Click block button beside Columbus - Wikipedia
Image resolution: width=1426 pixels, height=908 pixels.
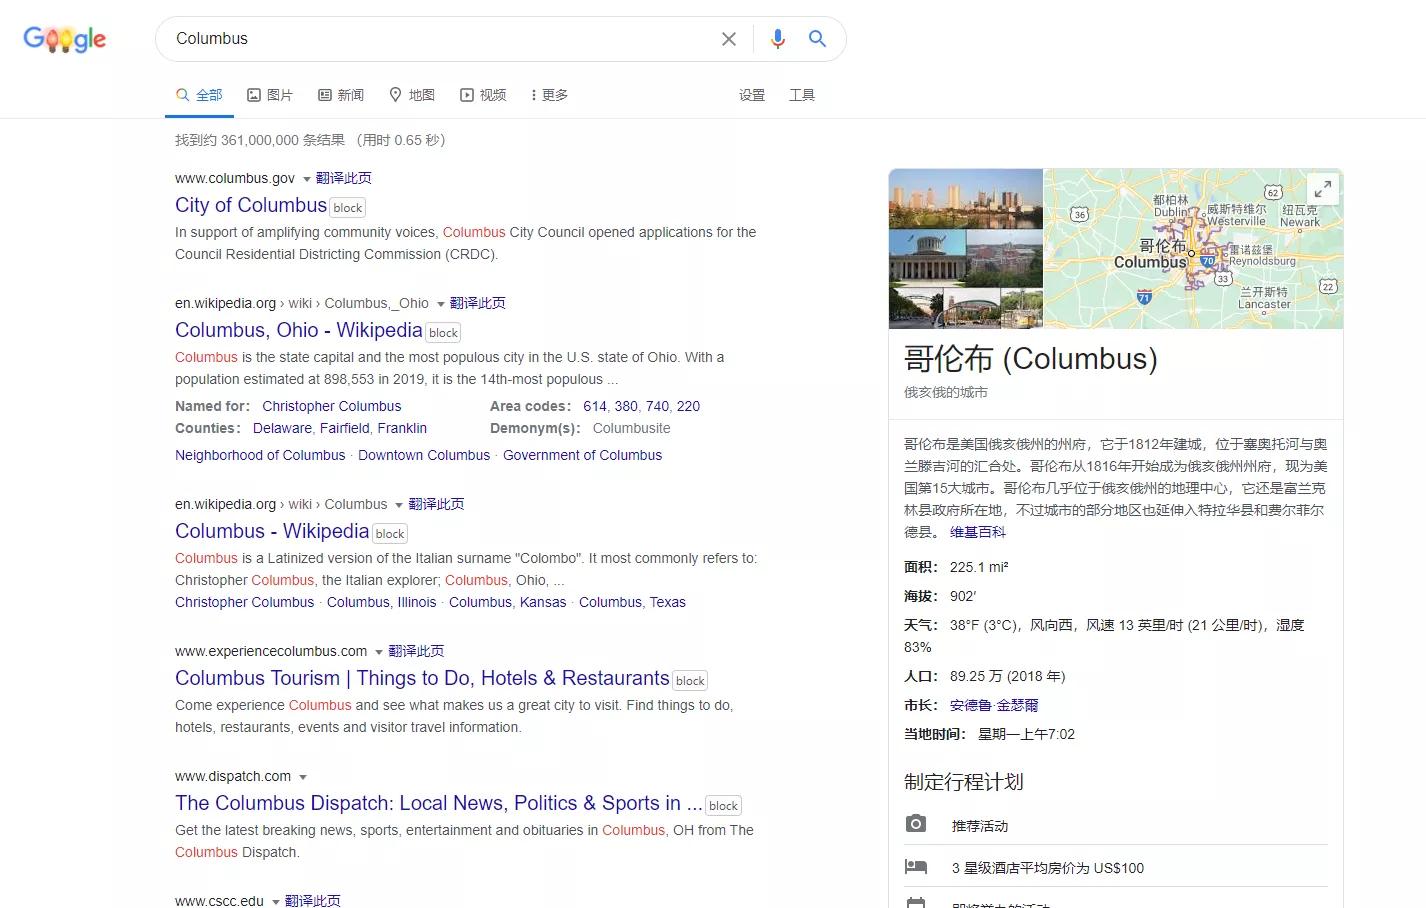click(x=390, y=534)
